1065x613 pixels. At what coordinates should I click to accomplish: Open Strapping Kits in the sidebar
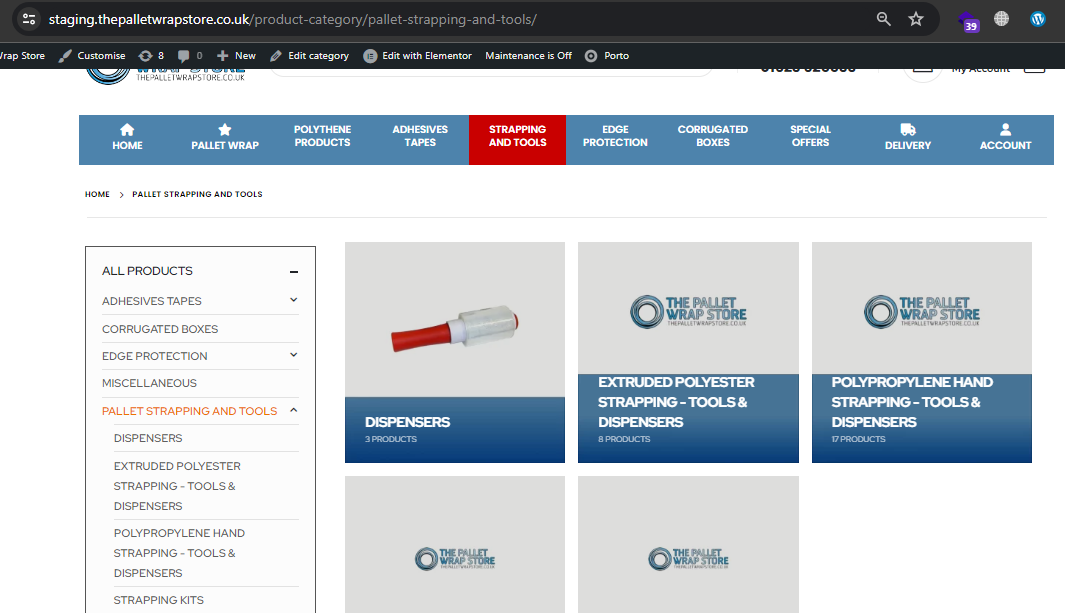[158, 600]
